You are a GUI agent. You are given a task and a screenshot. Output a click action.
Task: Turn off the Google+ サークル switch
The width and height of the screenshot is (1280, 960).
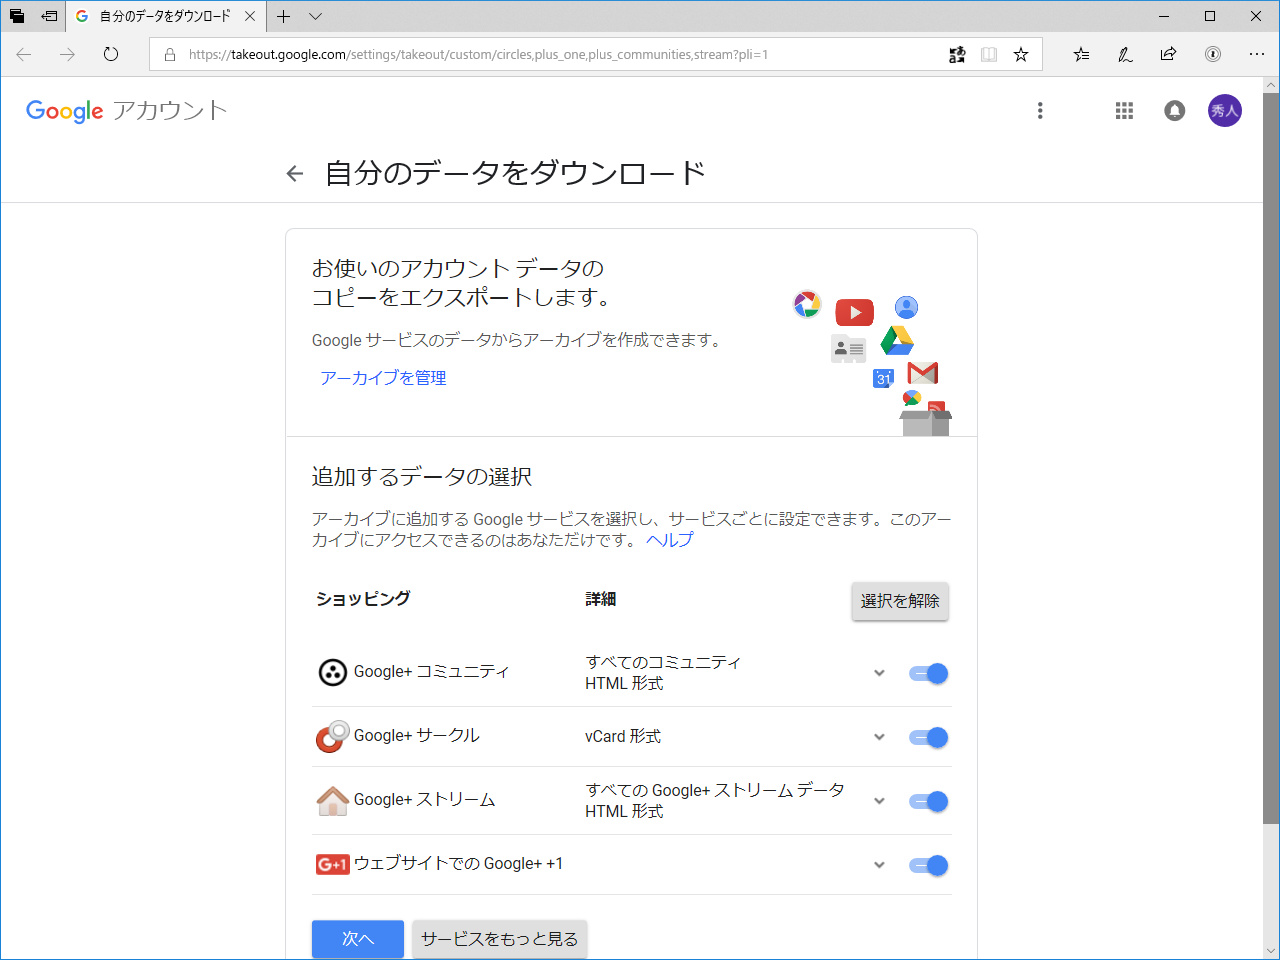point(928,736)
